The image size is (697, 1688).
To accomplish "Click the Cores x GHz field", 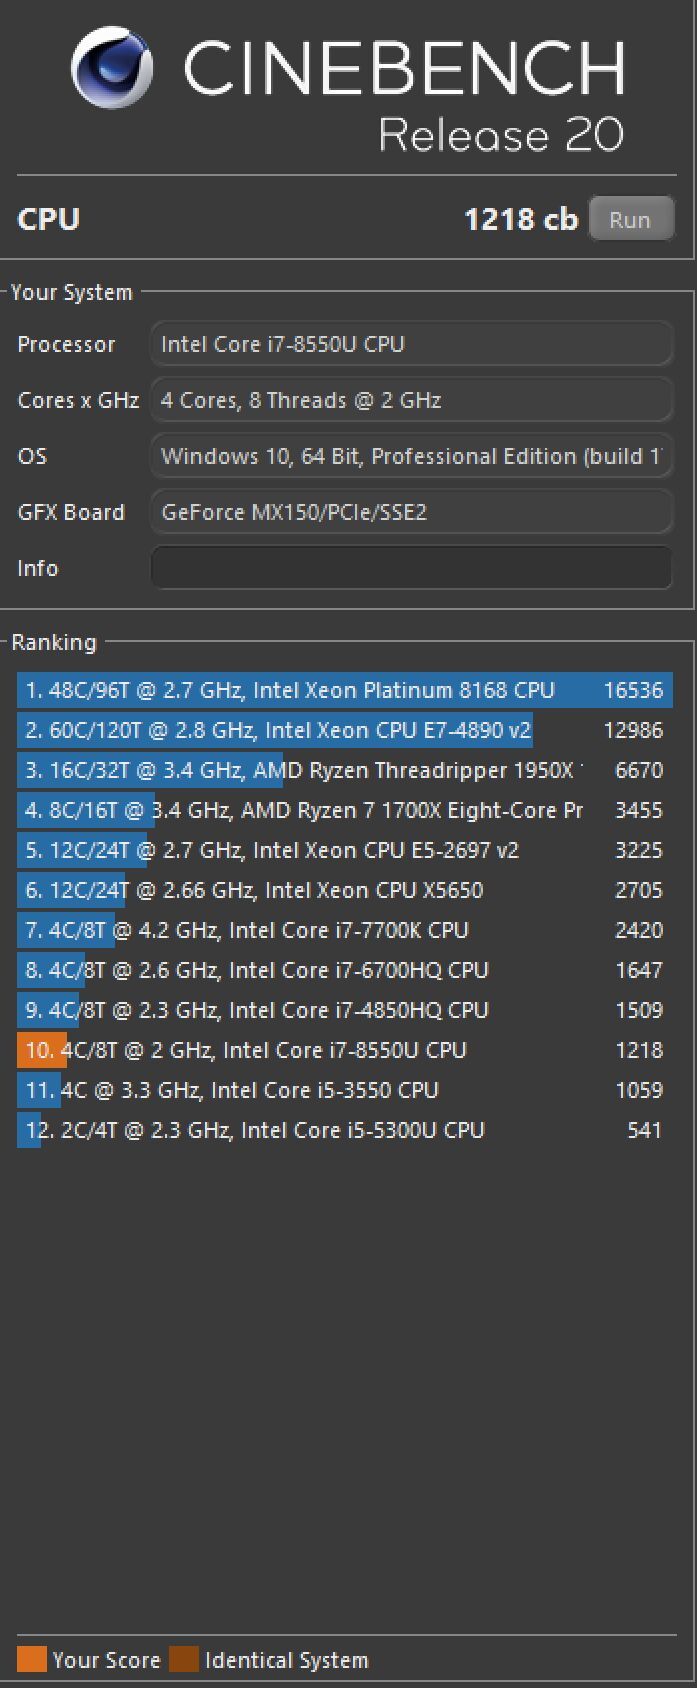I will (412, 400).
